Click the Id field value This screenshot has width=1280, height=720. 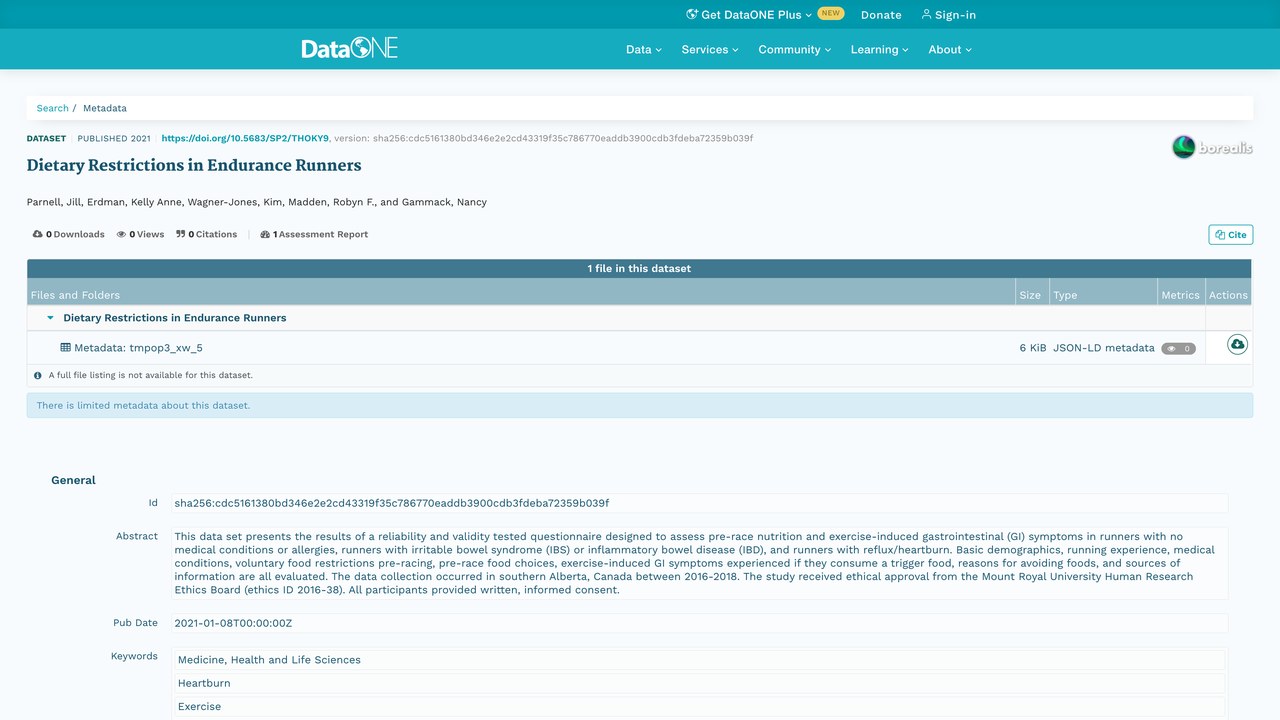click(x=699, y=503)
